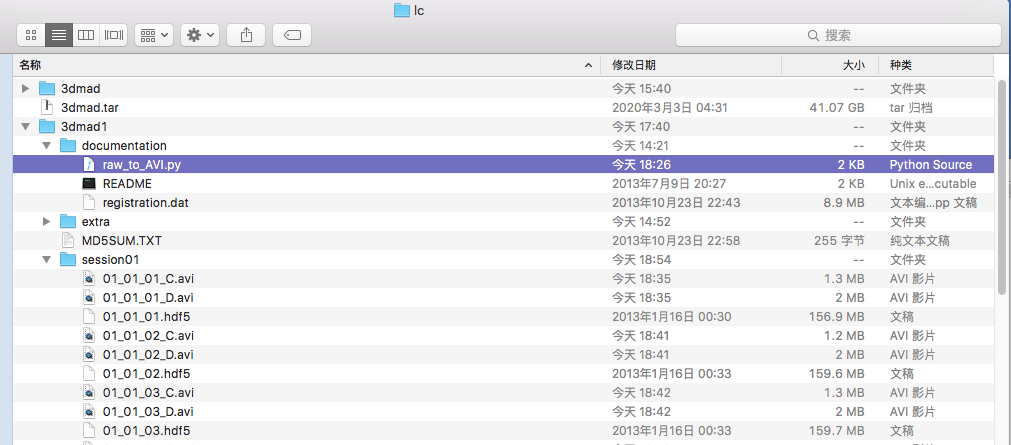Click the 纯文本文稿 kind cell
The width and height of the screenshot is (1011, 445).
922,241
